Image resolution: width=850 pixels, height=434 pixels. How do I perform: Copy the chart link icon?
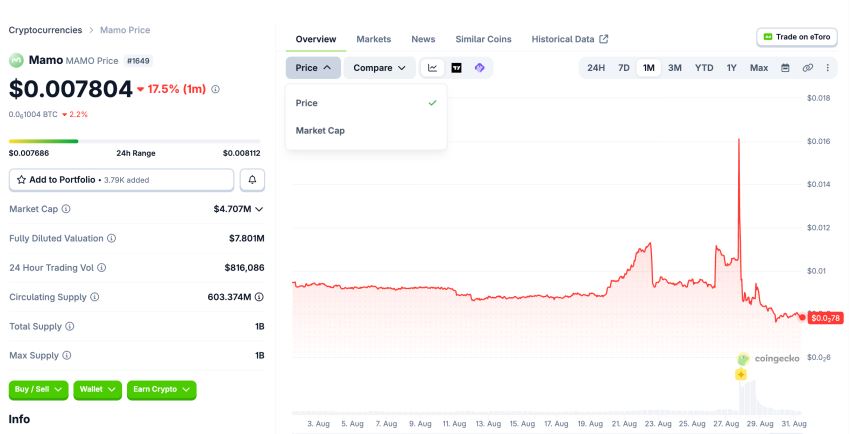tap(808, 68)
